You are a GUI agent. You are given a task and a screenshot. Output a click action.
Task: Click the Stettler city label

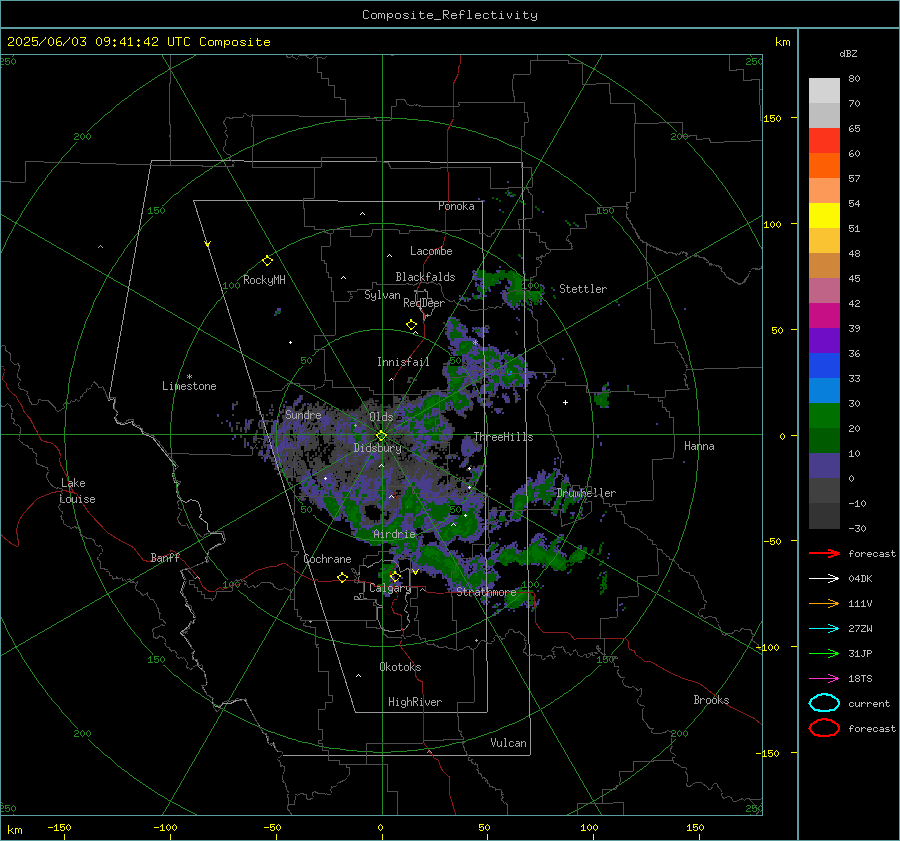point(583,289)
